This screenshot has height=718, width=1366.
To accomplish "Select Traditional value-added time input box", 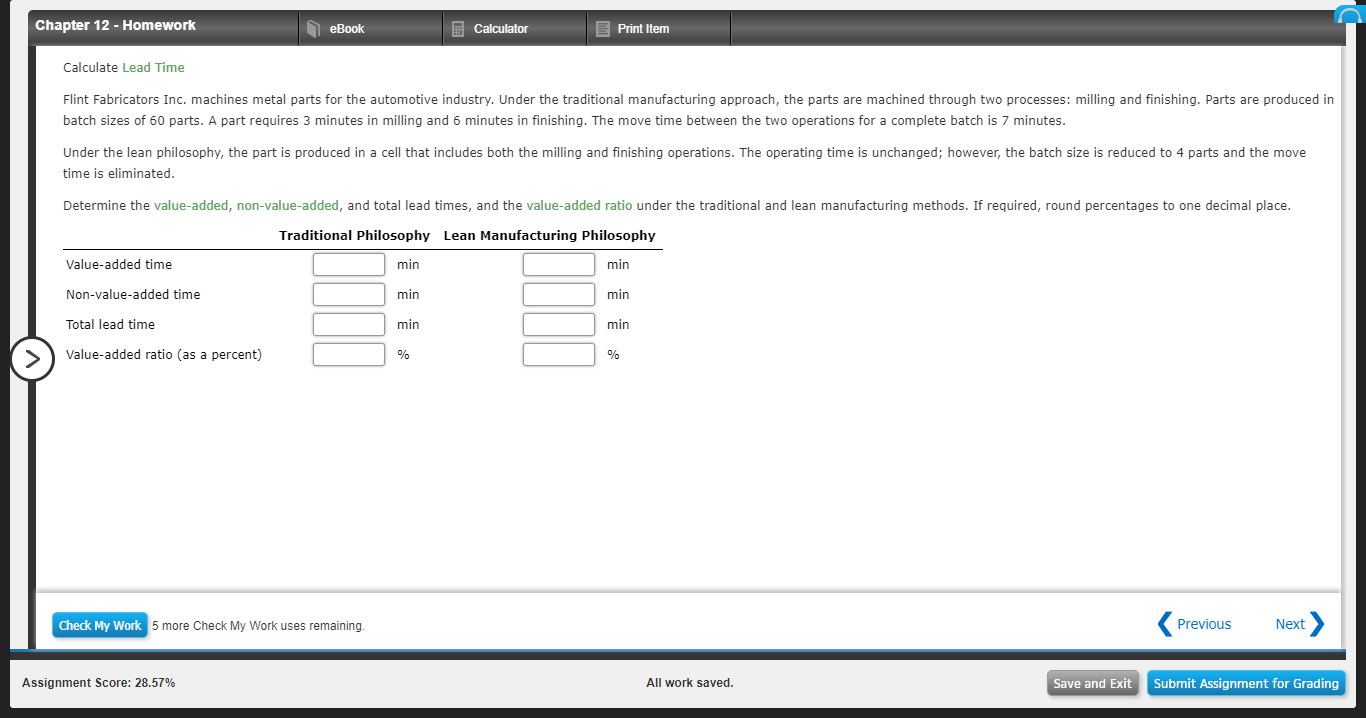I will pos(348,264).
